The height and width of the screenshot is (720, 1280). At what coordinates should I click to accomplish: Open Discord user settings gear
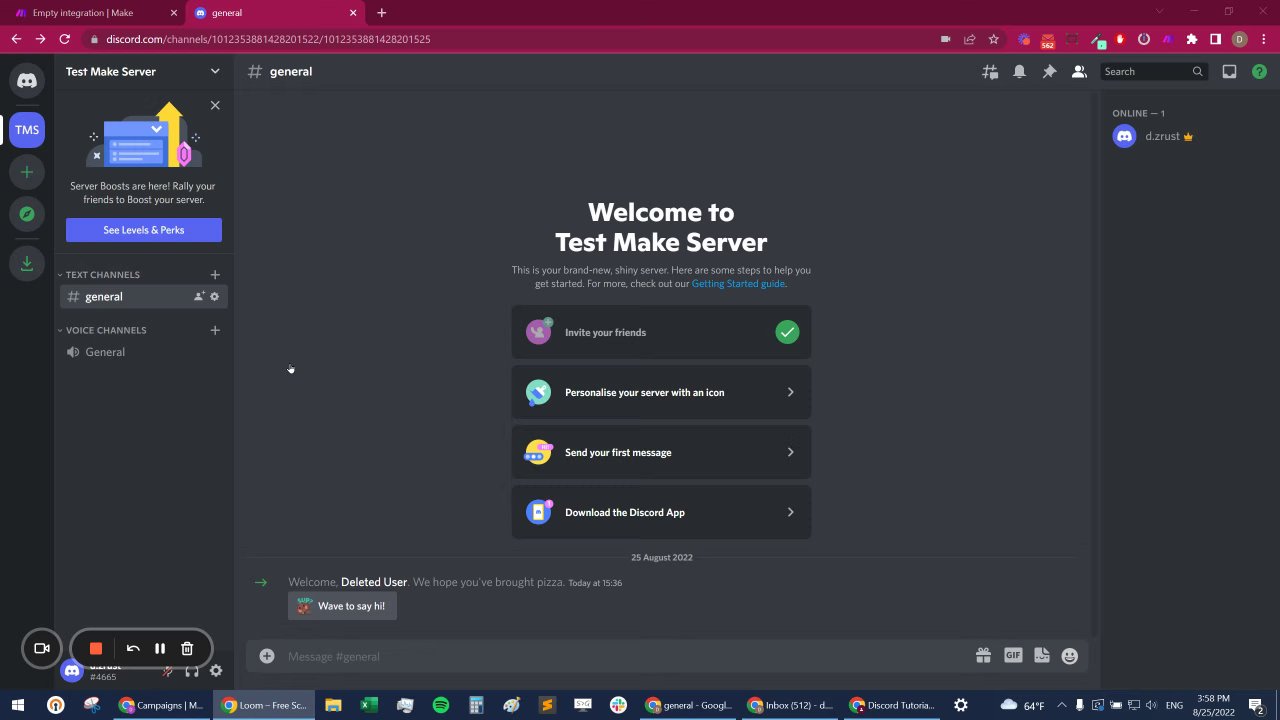(x=215, y=671)
